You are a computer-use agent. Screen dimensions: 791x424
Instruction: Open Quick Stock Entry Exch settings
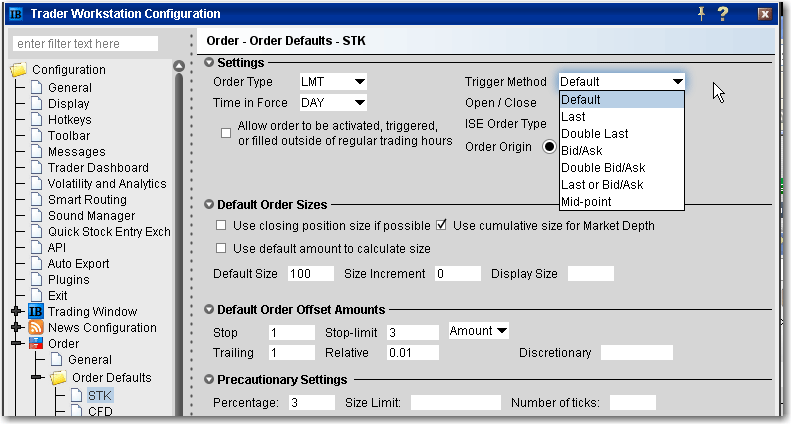(x=109, y=232)
